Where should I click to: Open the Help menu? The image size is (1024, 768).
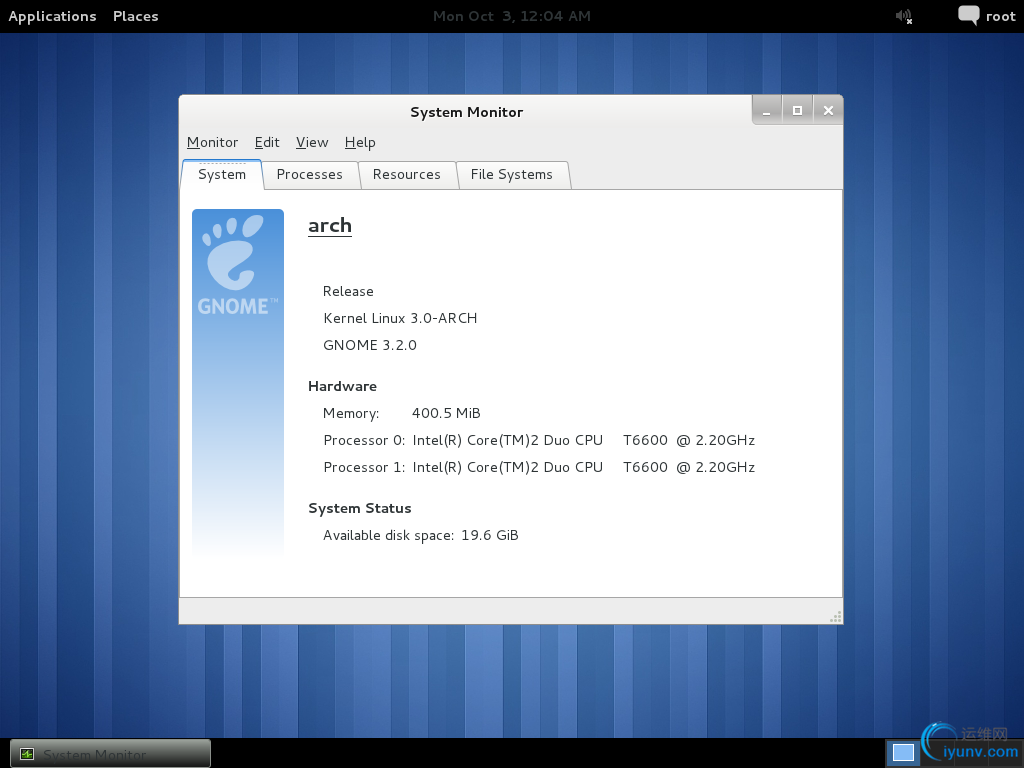360,142
